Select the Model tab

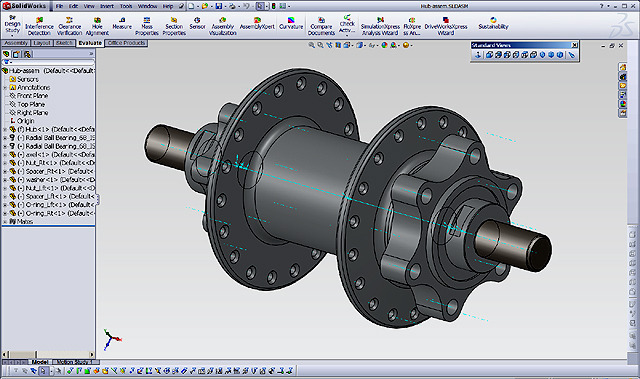coord(40,362)
